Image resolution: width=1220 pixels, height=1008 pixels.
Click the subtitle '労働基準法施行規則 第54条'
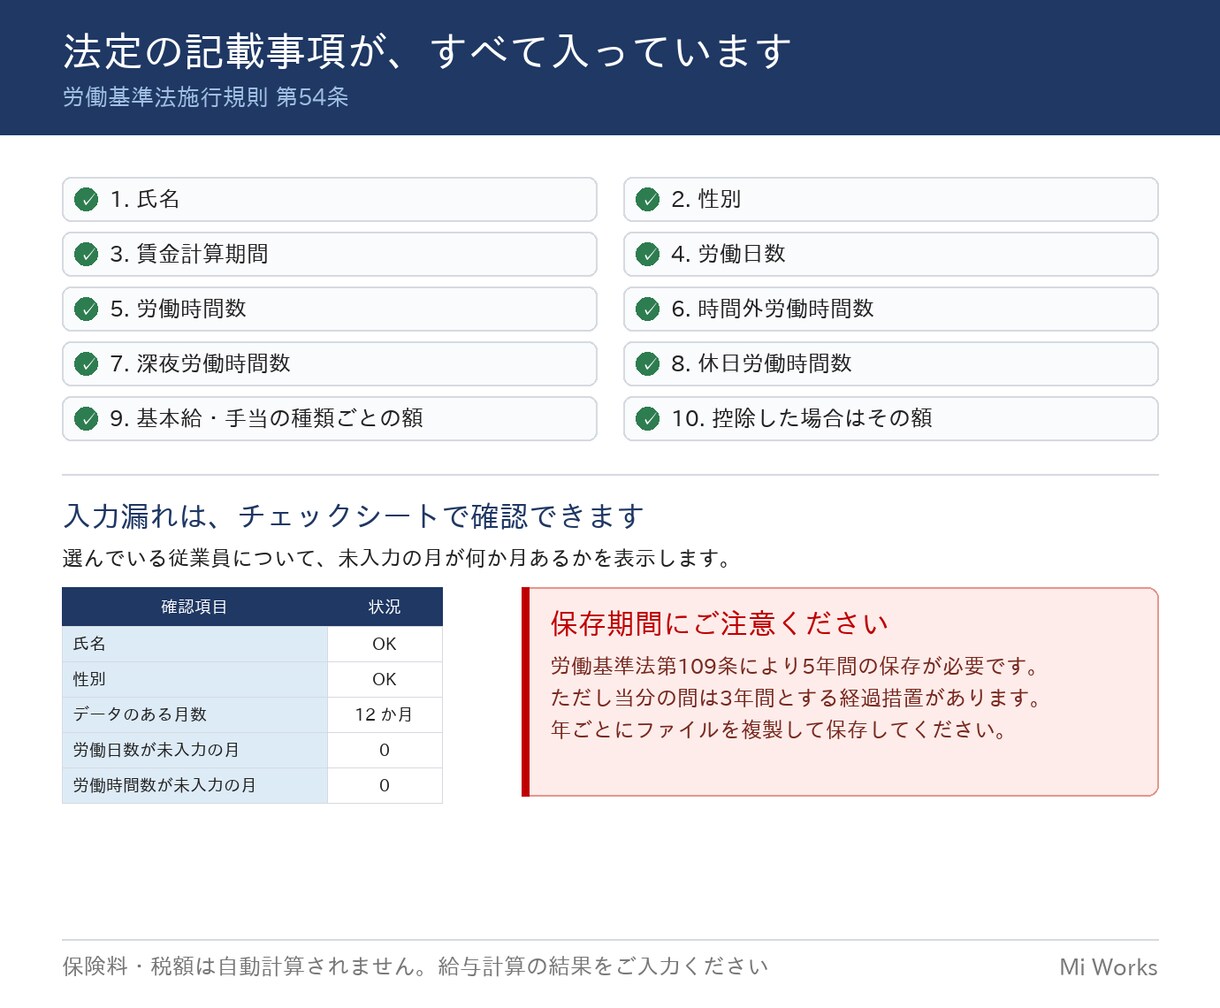pos(205,98)
